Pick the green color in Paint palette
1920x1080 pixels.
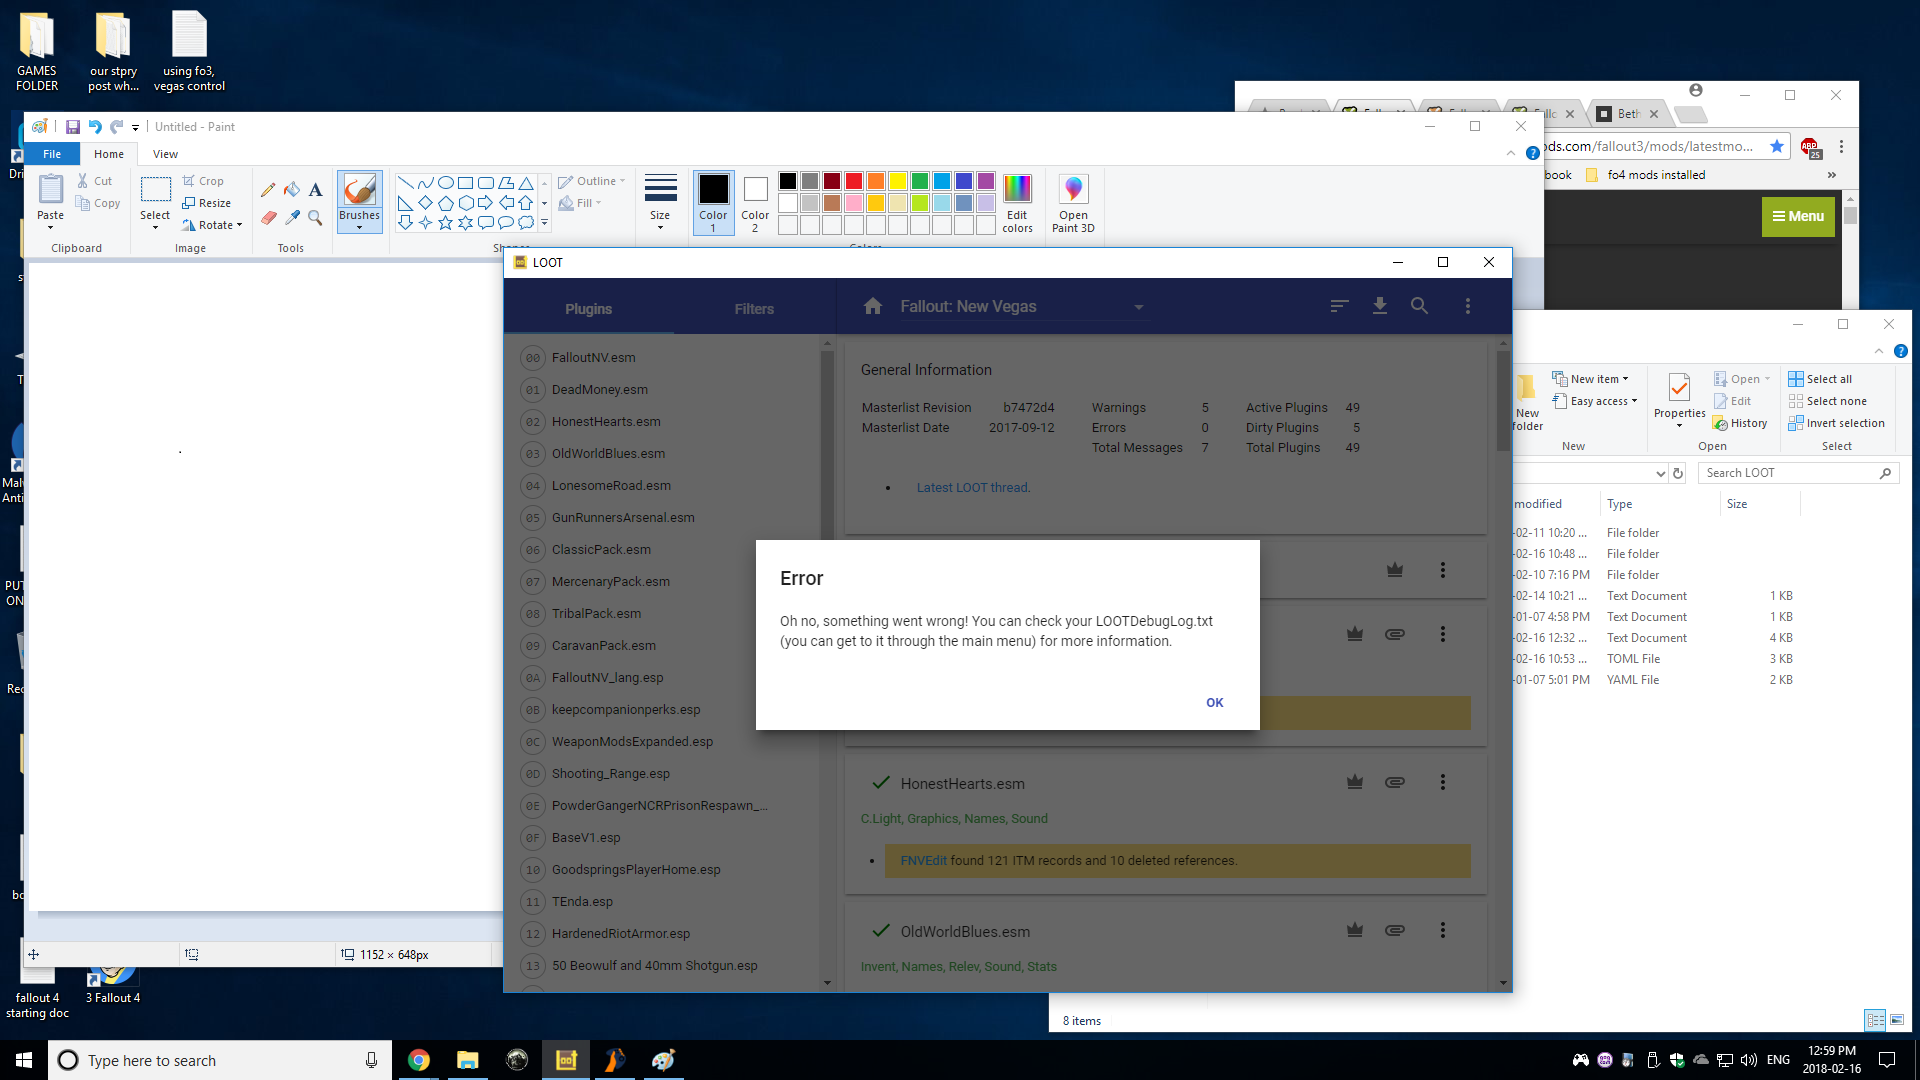pyautogui.click(x=920, y=181)
